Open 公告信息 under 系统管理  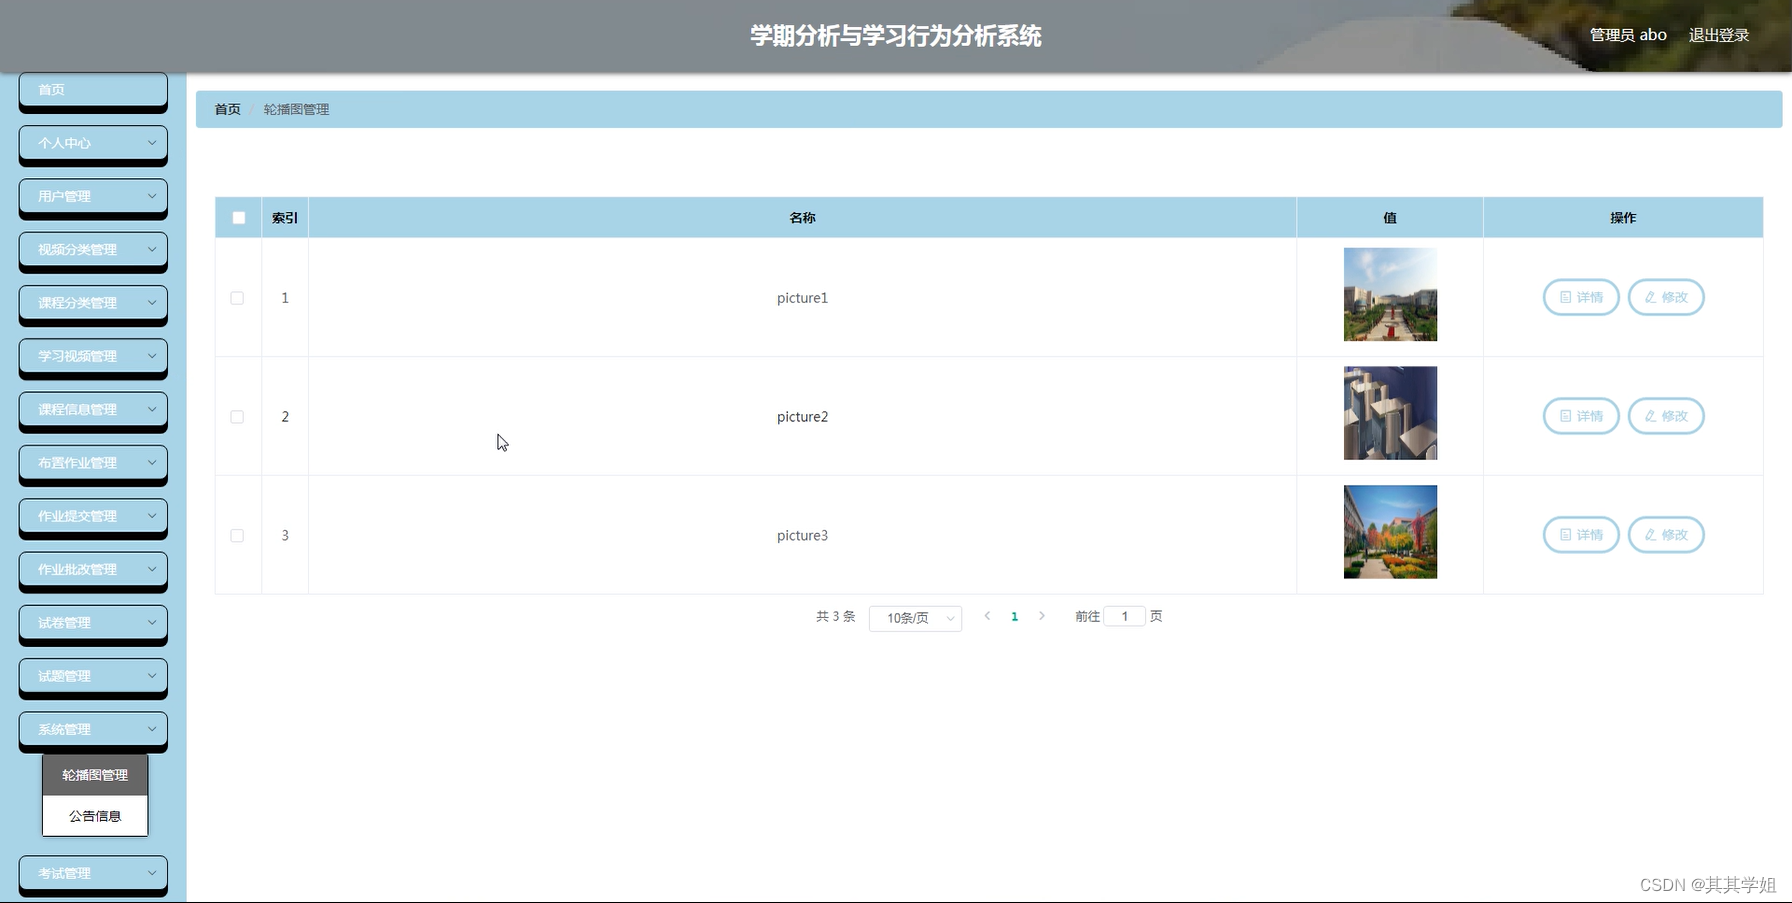pos(94,815)
